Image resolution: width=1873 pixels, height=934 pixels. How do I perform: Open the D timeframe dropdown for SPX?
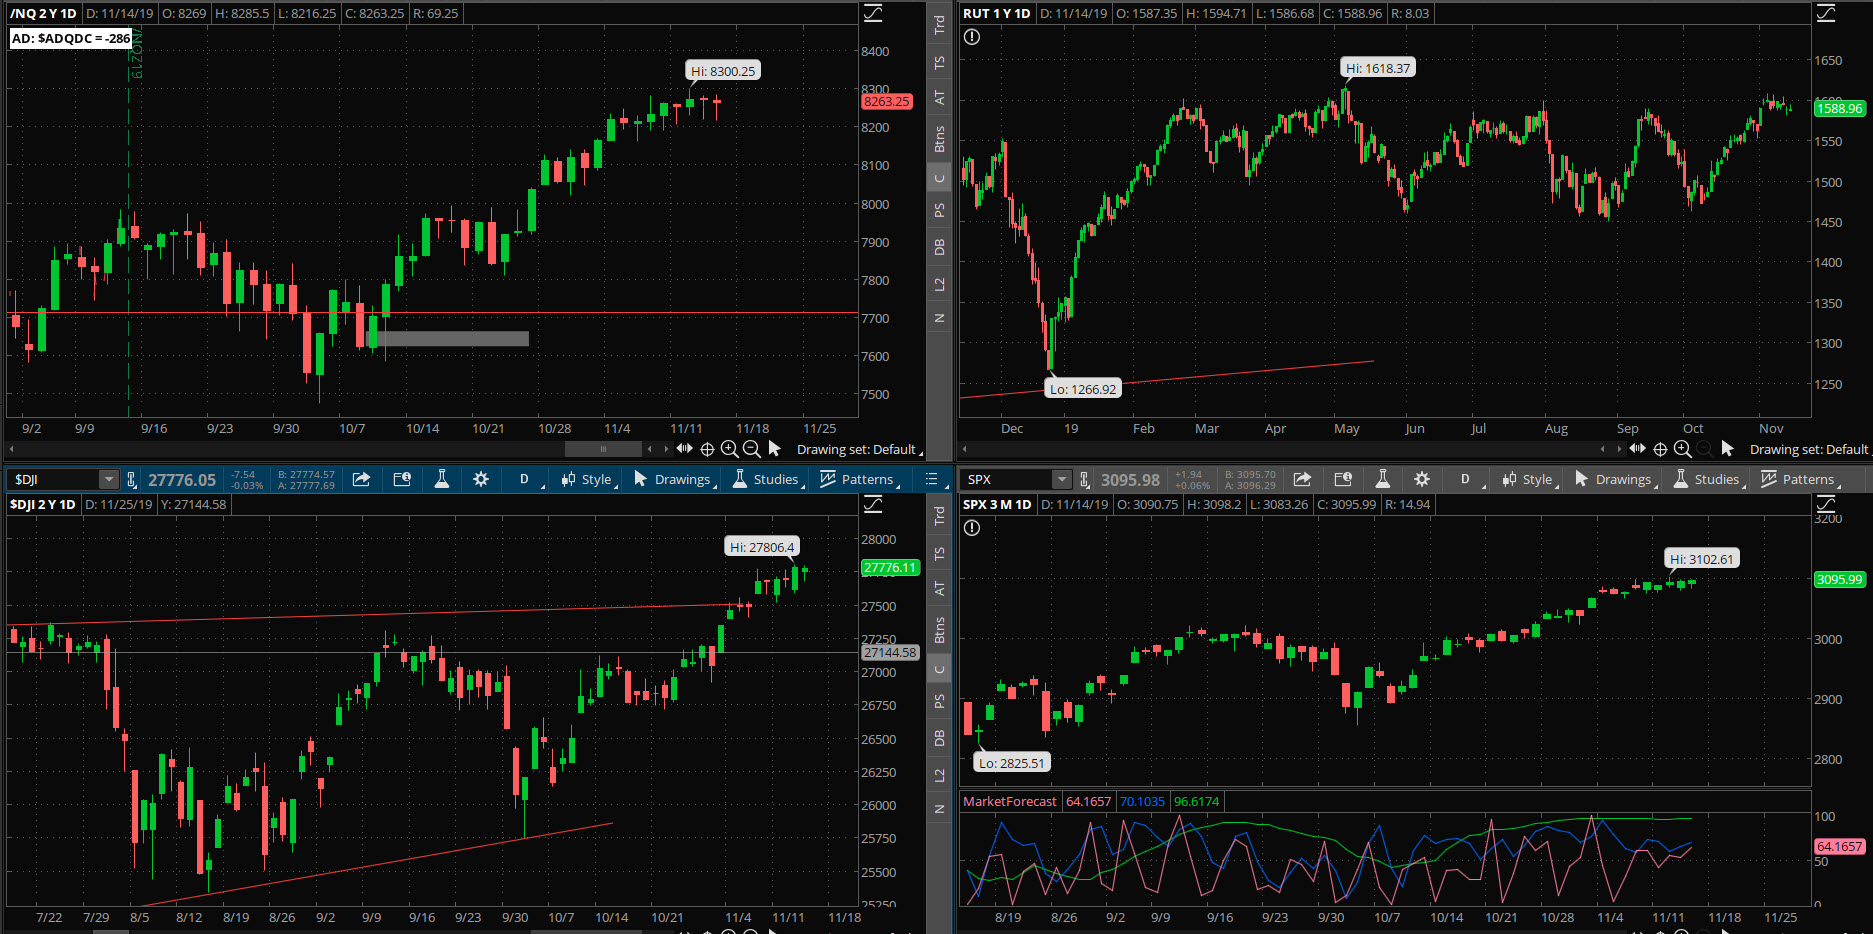point(1468,479)
